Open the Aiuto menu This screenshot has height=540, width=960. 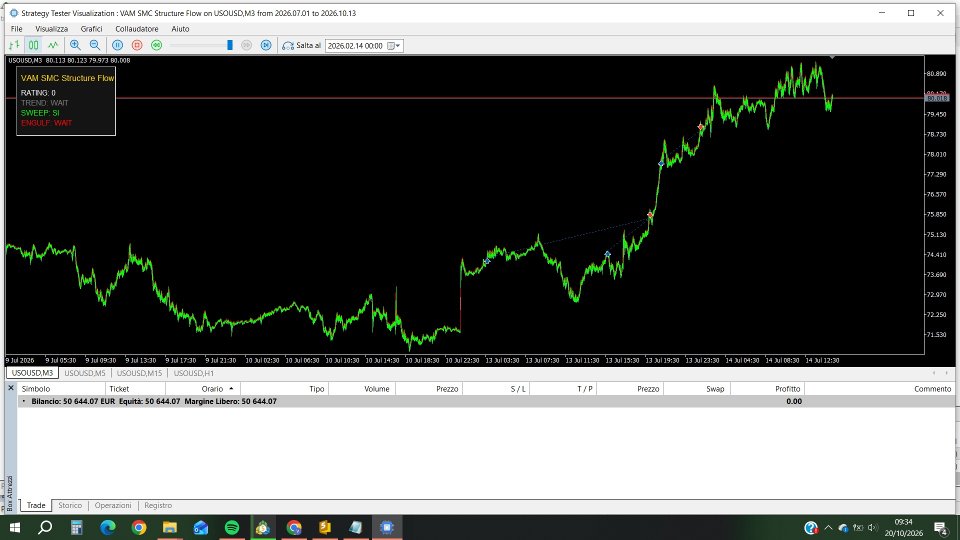[x=180, y=29]
